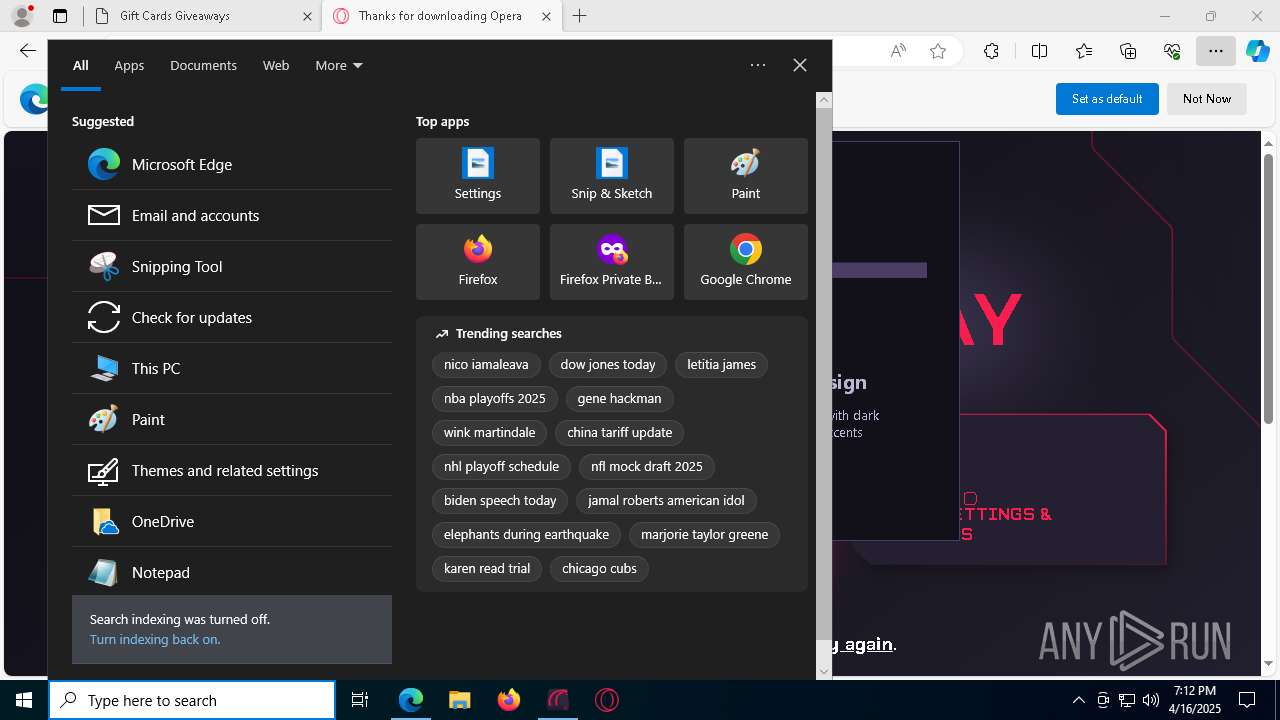Search trending topic wink martindale
Screen dimensions: 1280x720
point(490,433)
